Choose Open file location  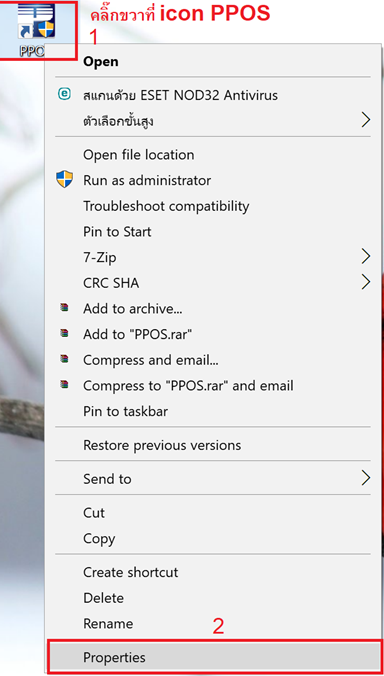coord(138,155)
